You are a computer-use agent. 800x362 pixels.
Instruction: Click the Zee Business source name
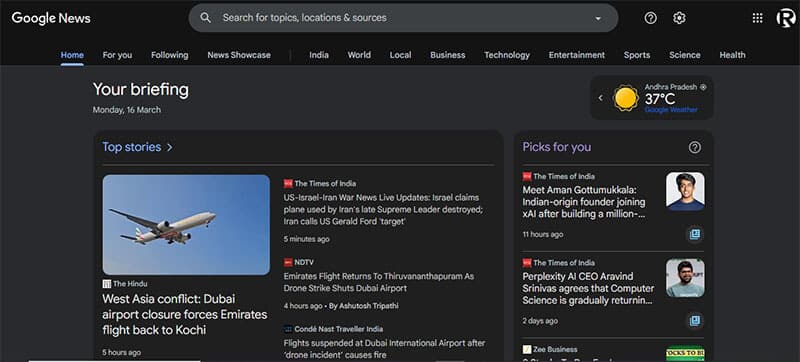[x=555, y=349]
